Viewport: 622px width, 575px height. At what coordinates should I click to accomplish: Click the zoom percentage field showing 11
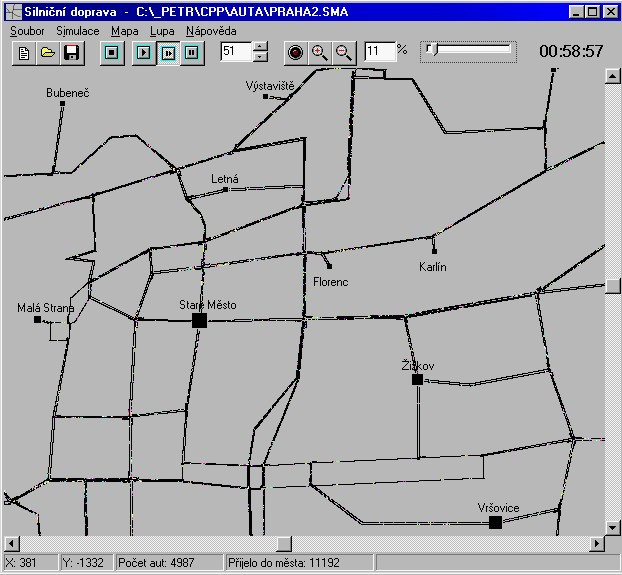[x=380, y=52]
